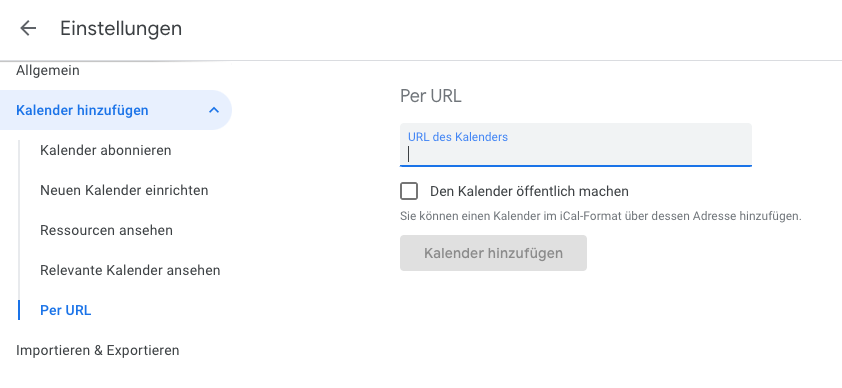Click the Den Kalender öffentlich machen label text
Image resolution: width=842 pixels, height=388 pixels.
pyautogui.click(x=529, y=192)
